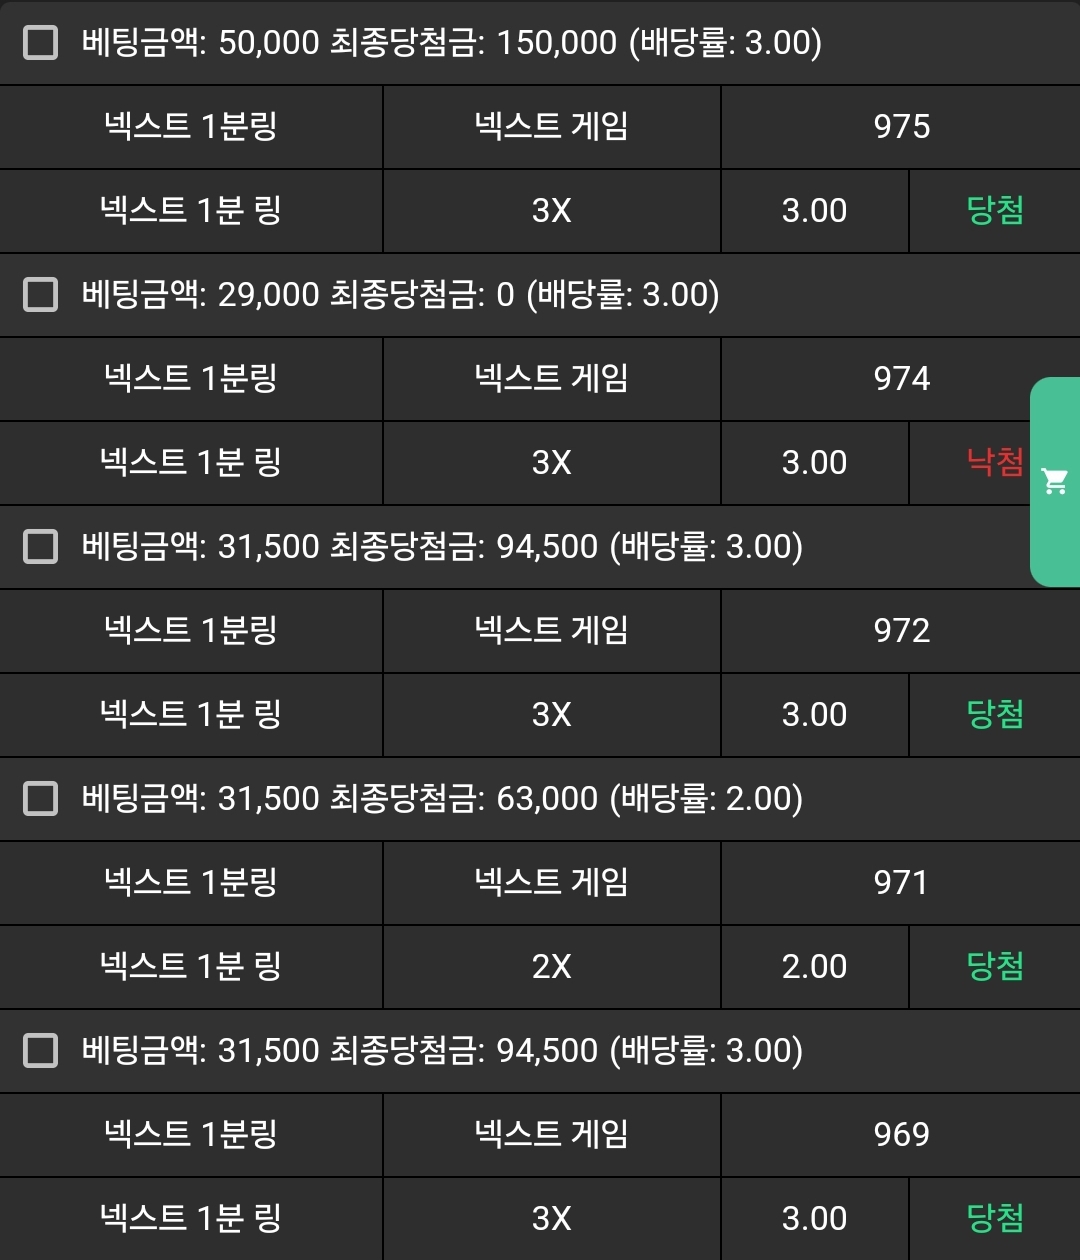This screenshot has width=1080, height=1260.
Task: Click the 베팅금액: 29,000 header text
Action: point(400,295)
